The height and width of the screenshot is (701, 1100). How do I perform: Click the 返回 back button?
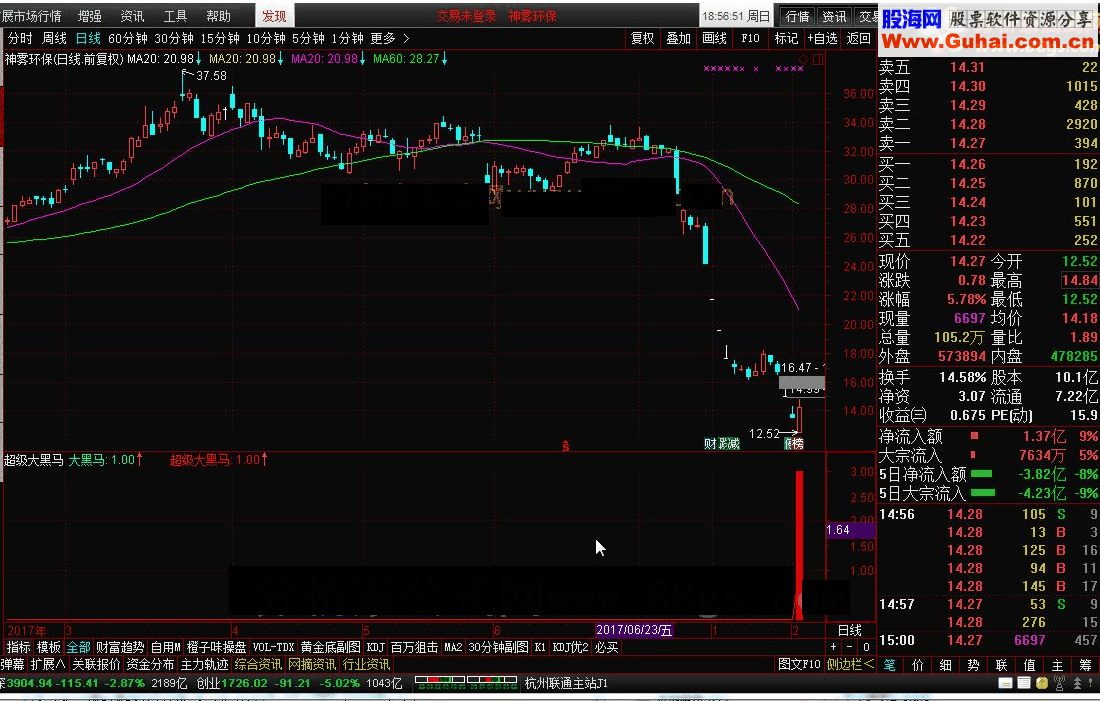(859, 39)
